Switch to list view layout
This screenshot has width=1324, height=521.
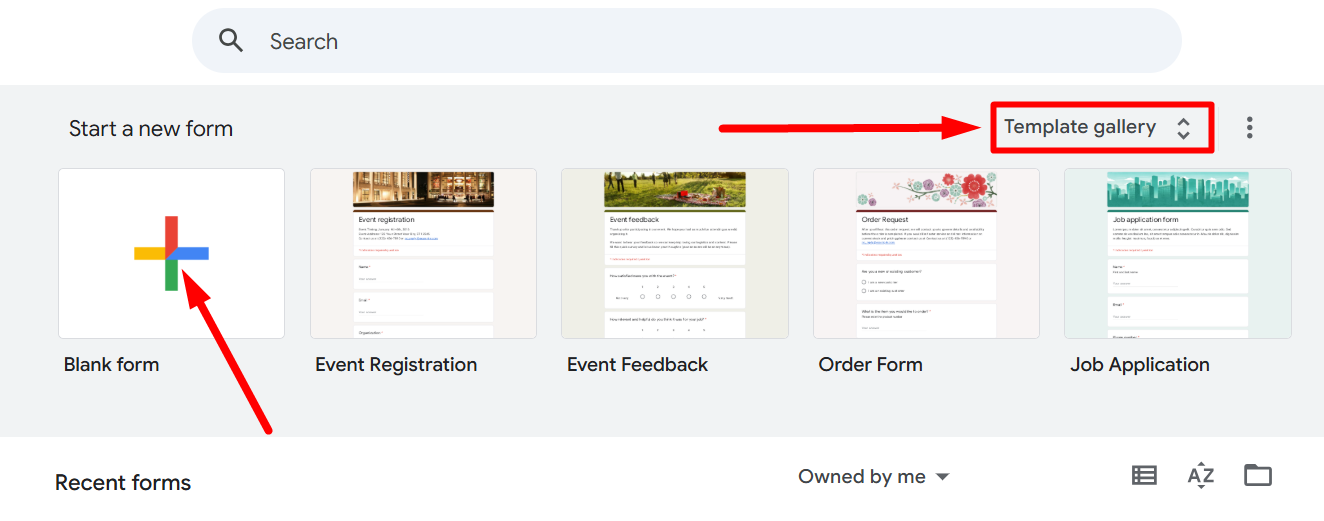pos(1144,476)
